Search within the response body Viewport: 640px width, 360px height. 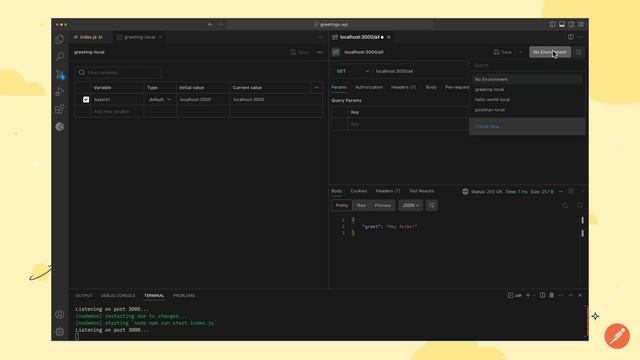coord(580,205)
